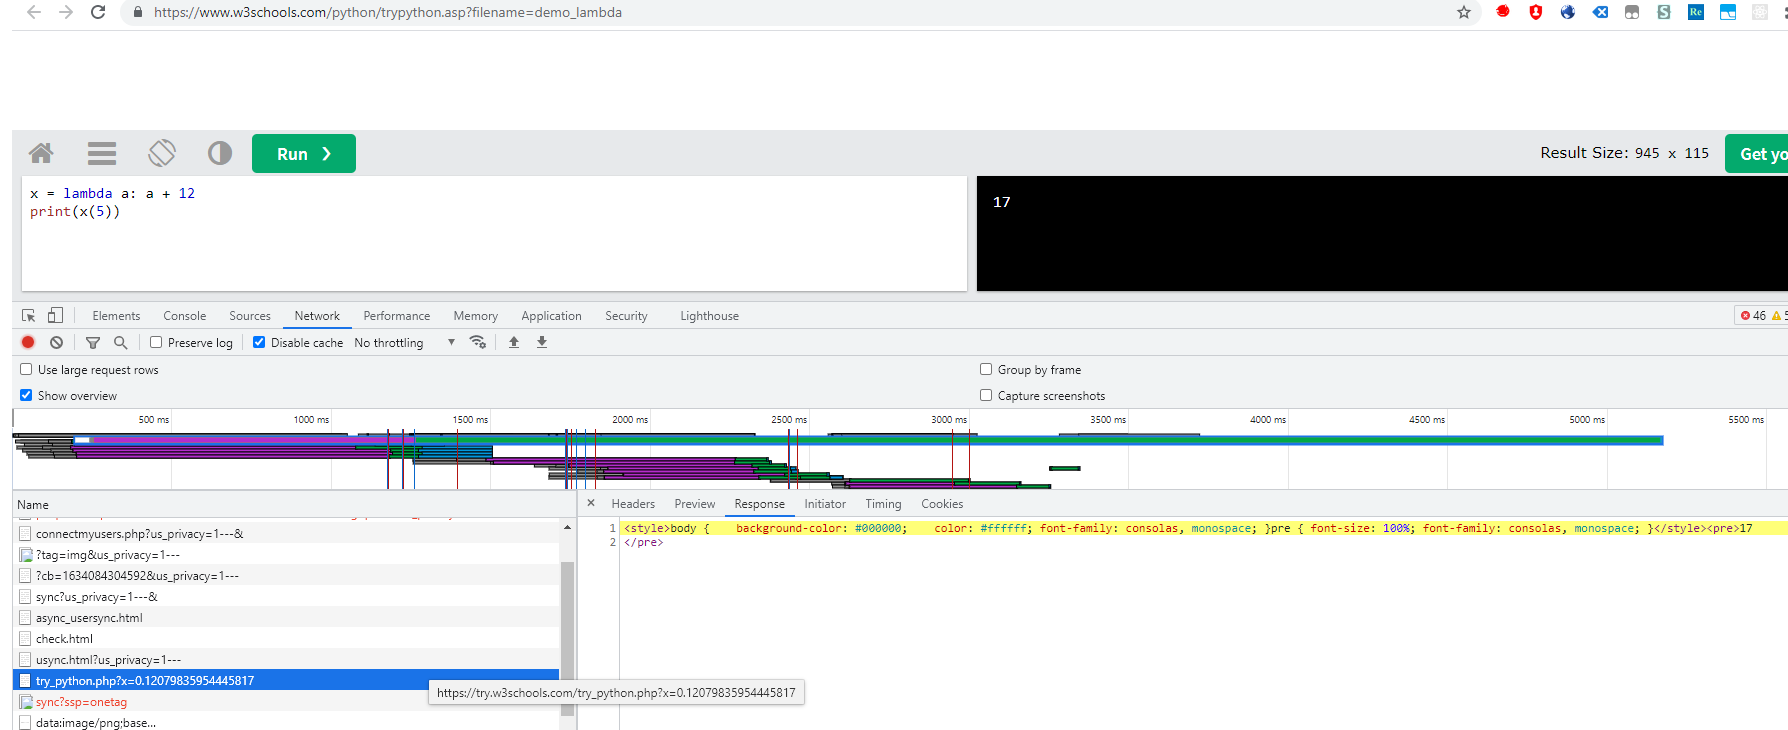The width and height of the screenshot is (1788, 730).
Task: Click the browser address bar URL
Action: tap(388, 12)
